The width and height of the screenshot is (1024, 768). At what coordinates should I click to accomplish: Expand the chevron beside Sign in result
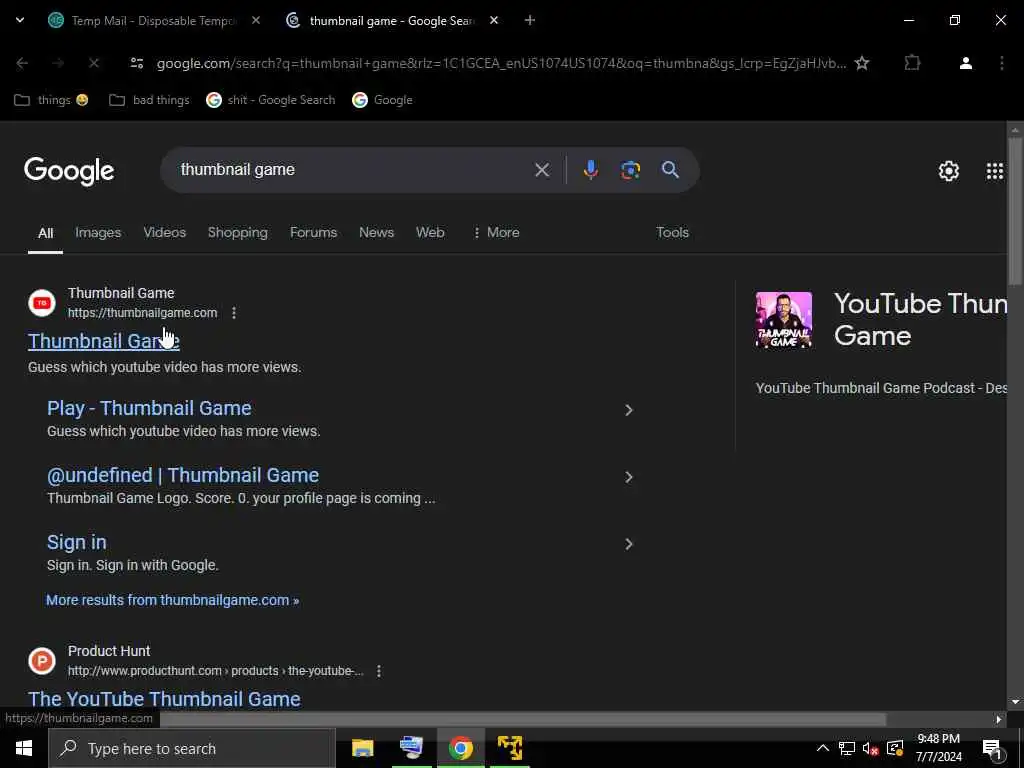(x=628, y=544)
